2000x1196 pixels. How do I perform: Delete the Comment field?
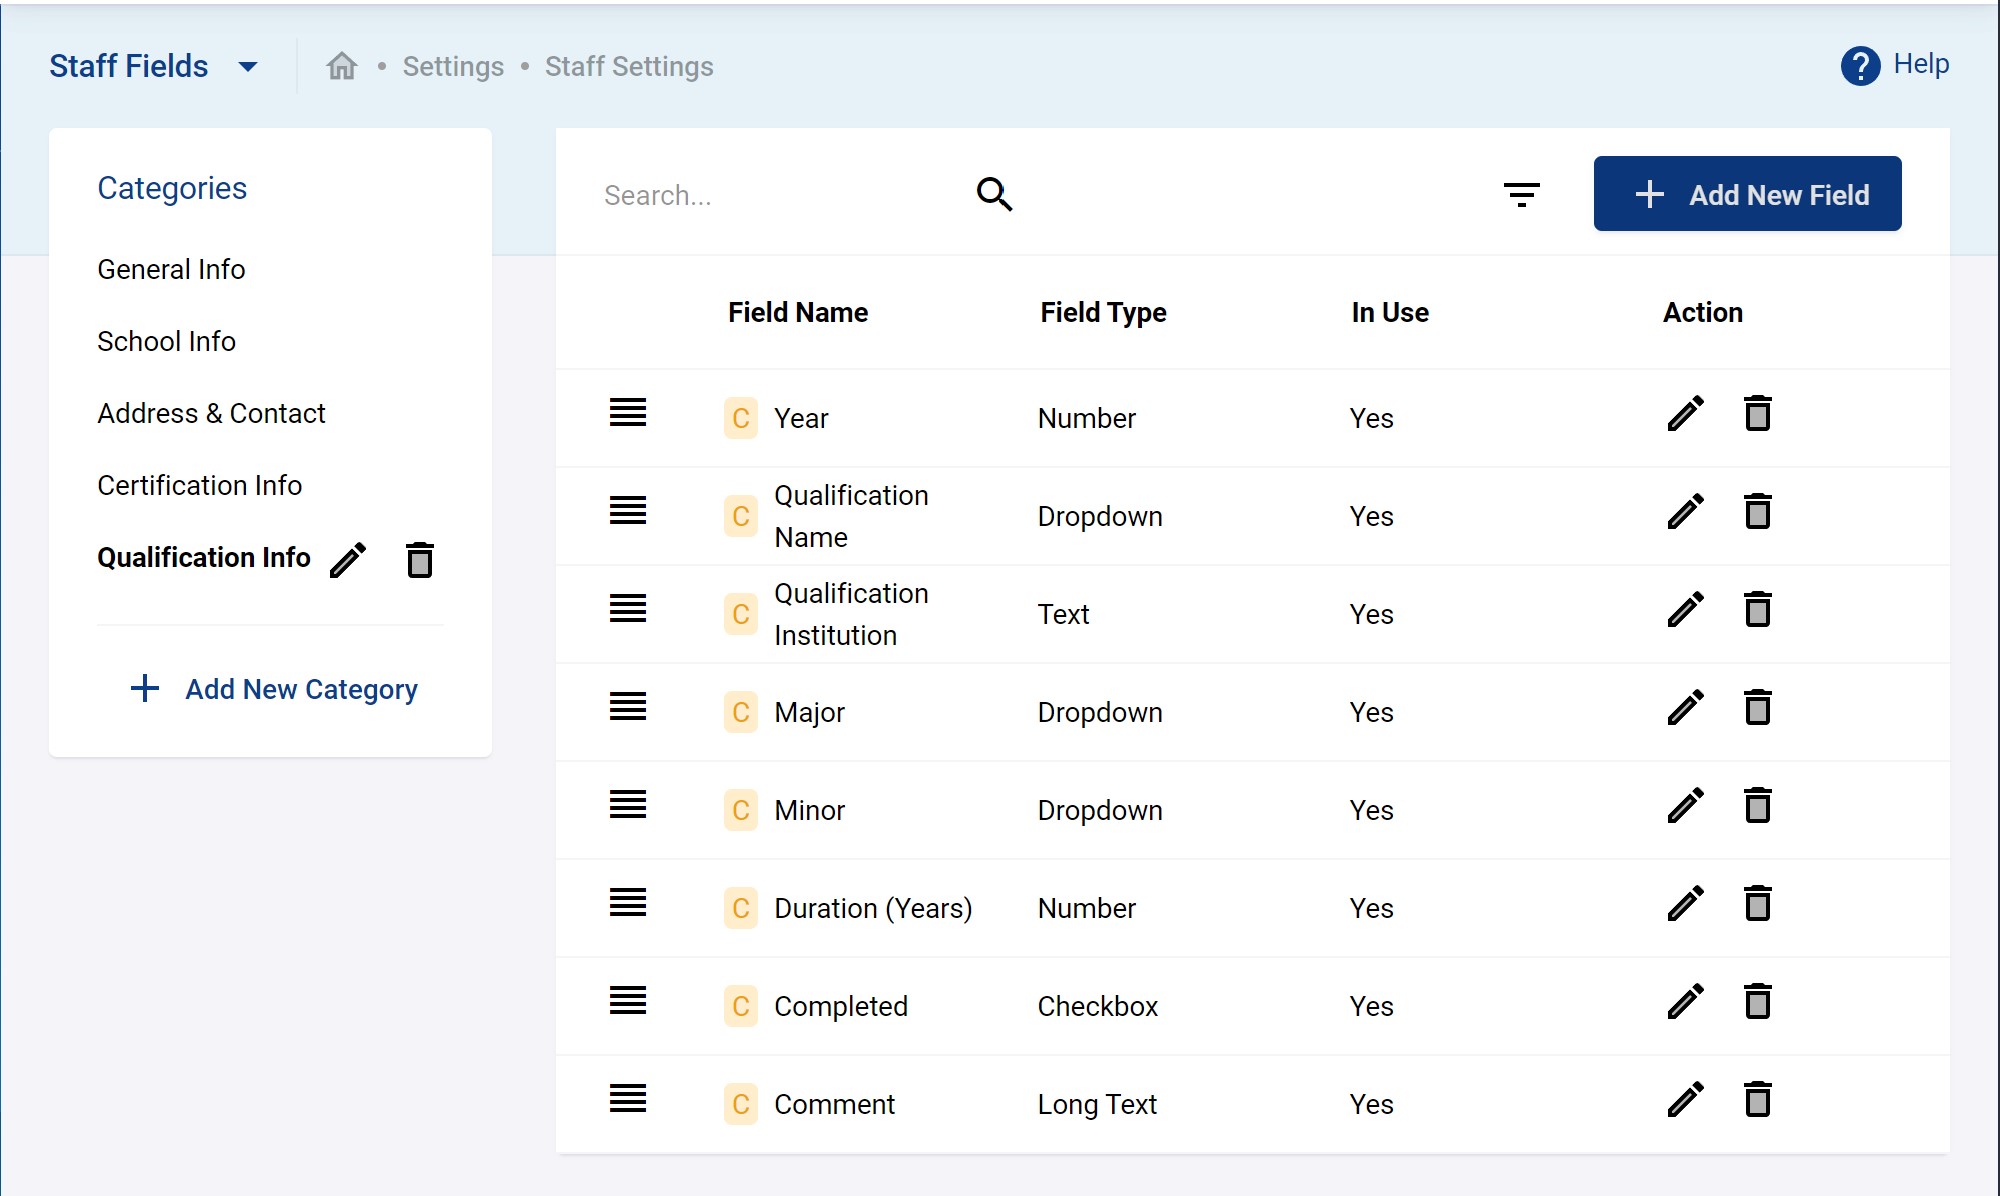(x=1757, y=1100)
